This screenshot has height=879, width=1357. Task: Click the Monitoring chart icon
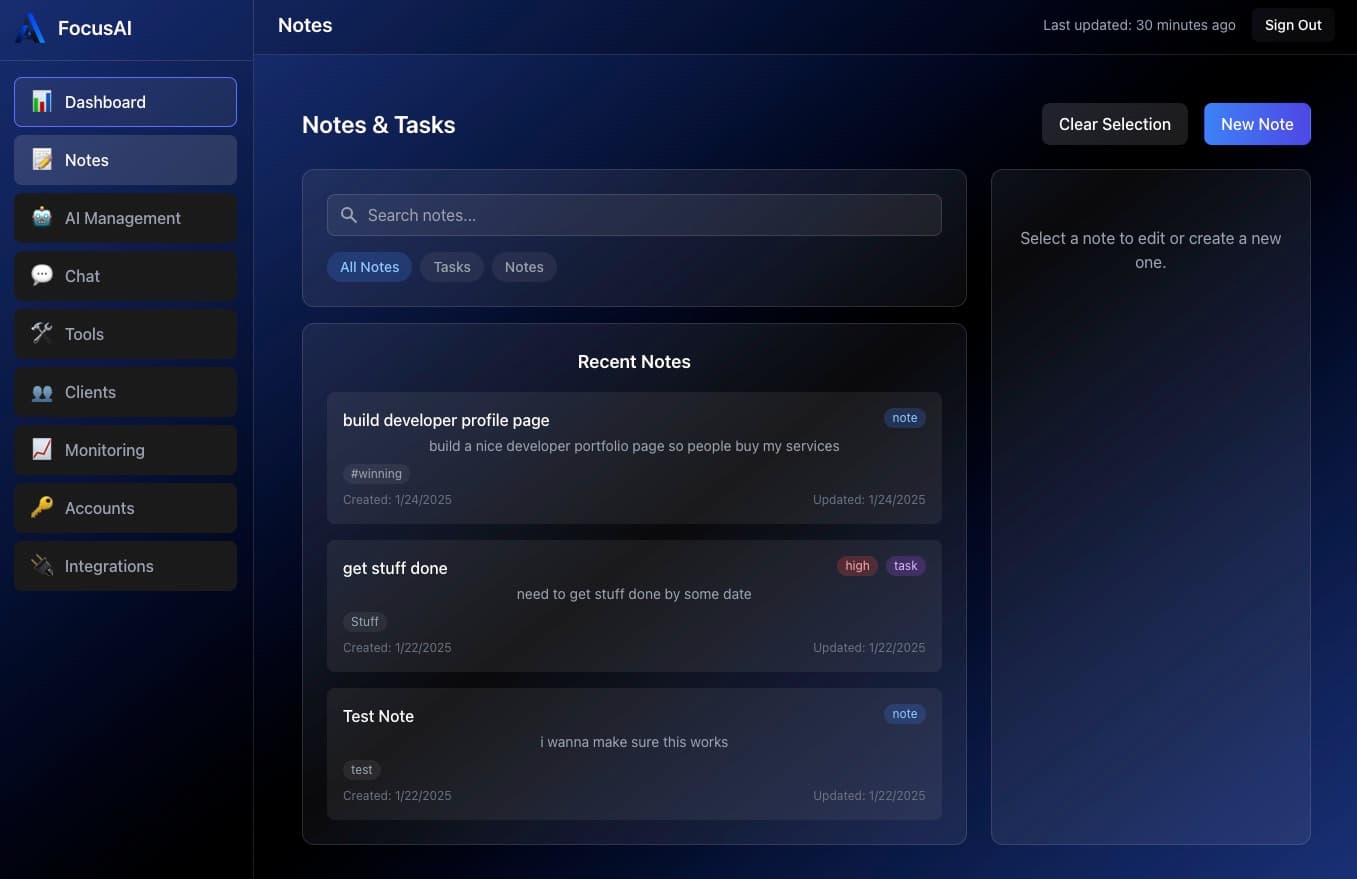[42, 450]
